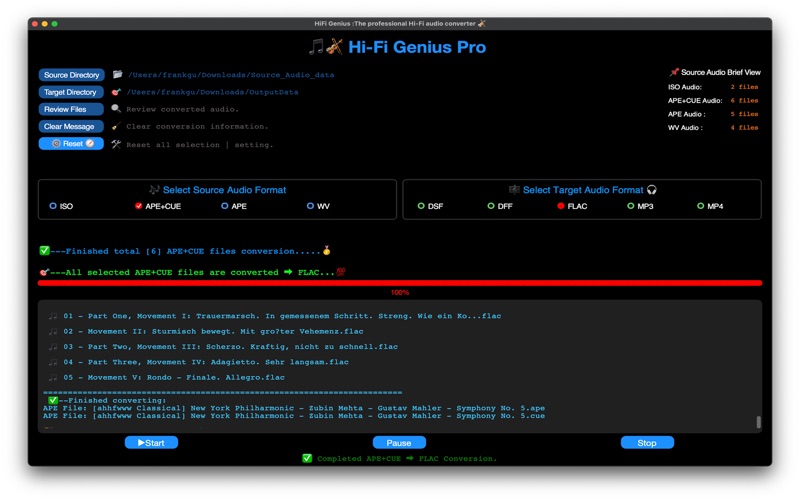This screenshot has width=800, height=500.
Task: Click the green check at Finished converting log
Action: pyautogui.click(x=53, y=401)
